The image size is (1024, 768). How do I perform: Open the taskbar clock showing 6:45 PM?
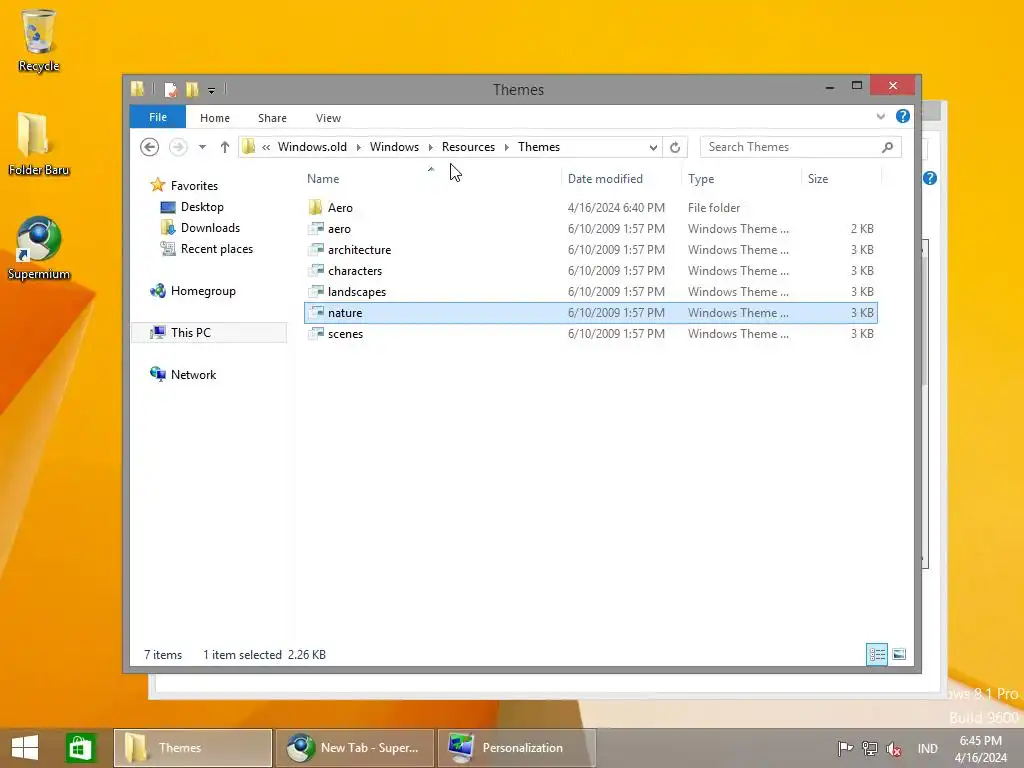click(x=980, y=749)
